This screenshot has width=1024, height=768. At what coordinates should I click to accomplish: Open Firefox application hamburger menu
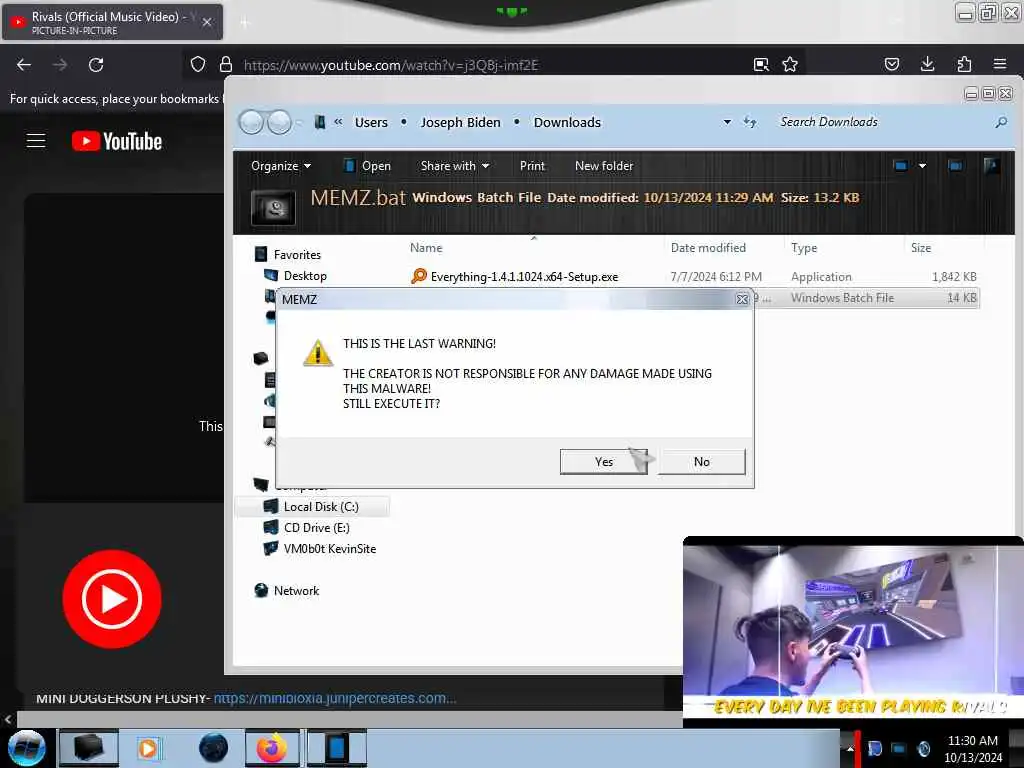pyautogui.click(x=1000, y=64)
